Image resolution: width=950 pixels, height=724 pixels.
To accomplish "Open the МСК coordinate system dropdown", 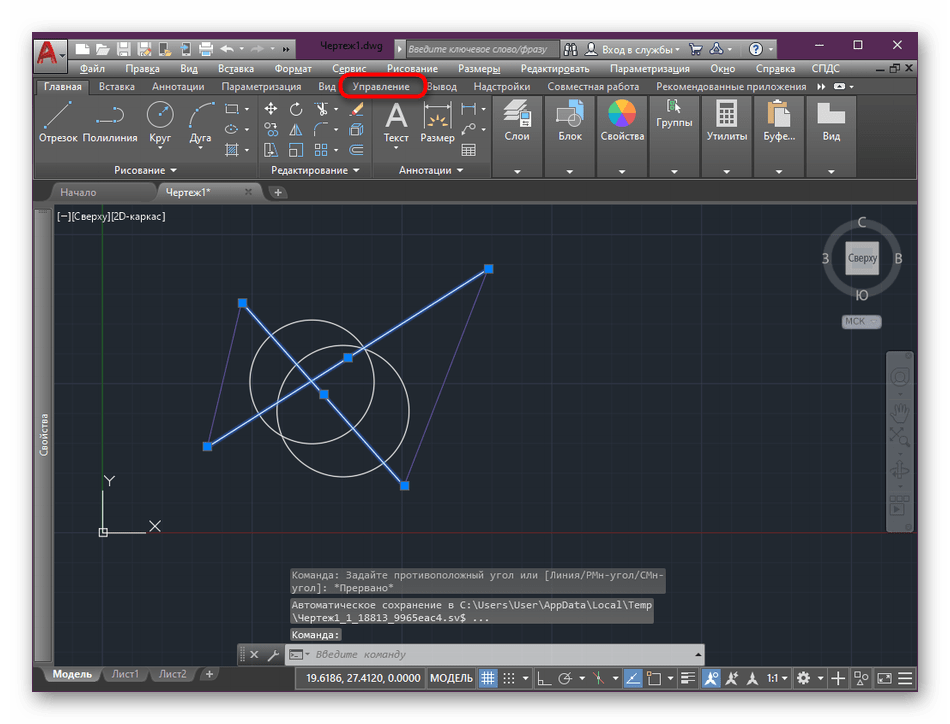I will point(861,322).
